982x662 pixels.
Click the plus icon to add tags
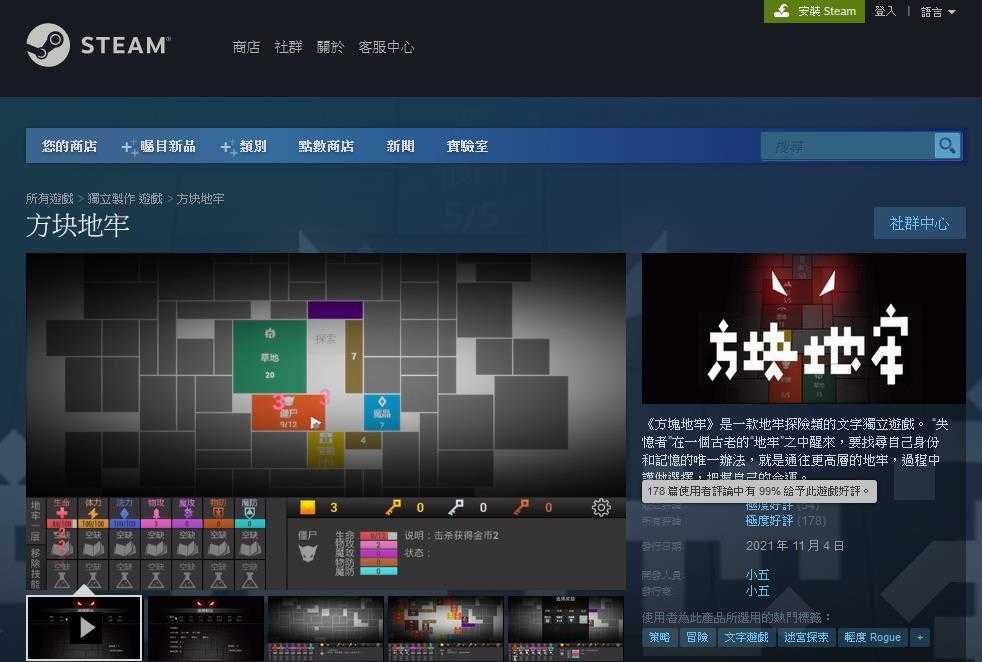coord(919,637)
